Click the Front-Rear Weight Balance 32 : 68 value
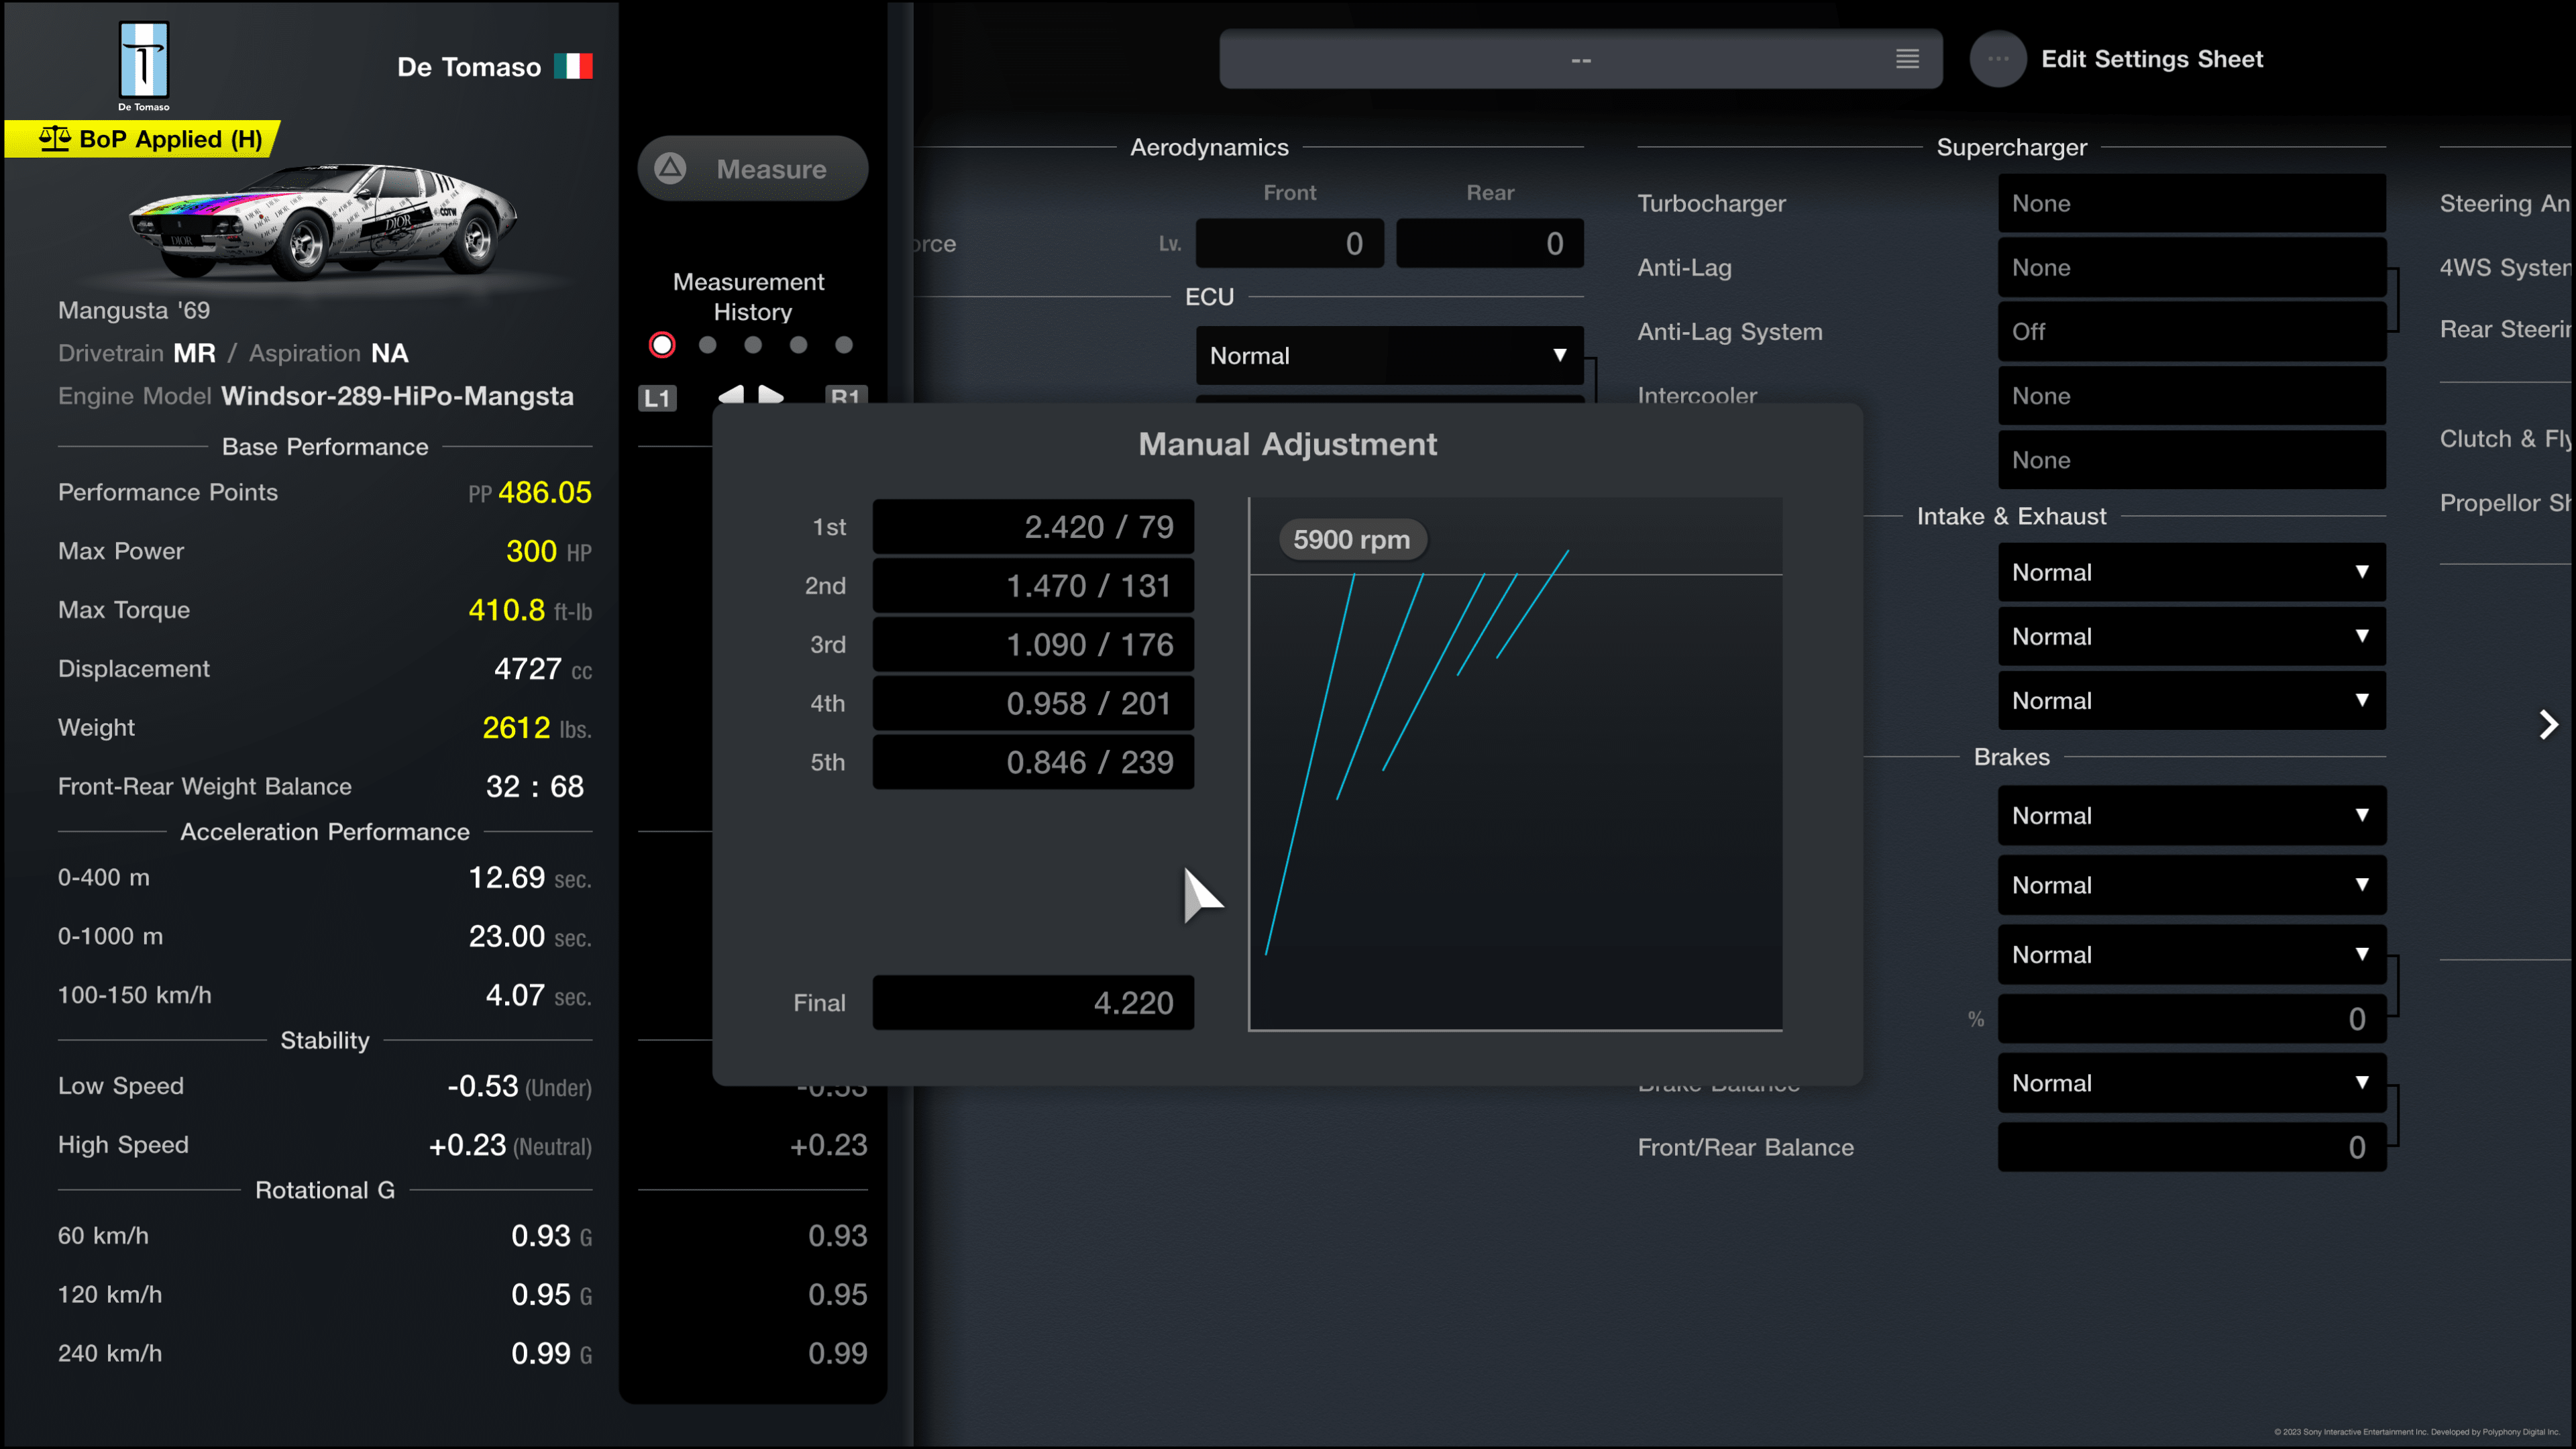This screenshot has height=1449, width=2576. tap(535, 787)
